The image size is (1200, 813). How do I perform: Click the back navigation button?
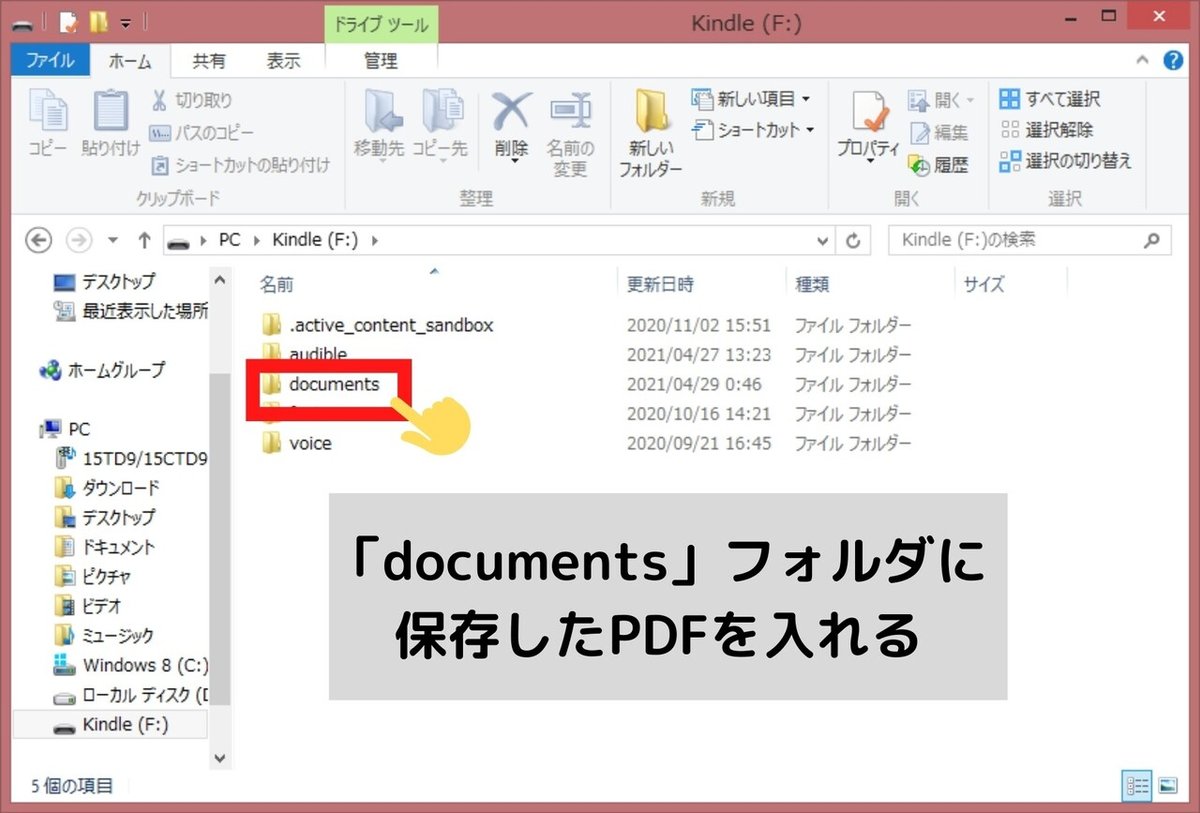pyautogui.click(x=38, y=240)
